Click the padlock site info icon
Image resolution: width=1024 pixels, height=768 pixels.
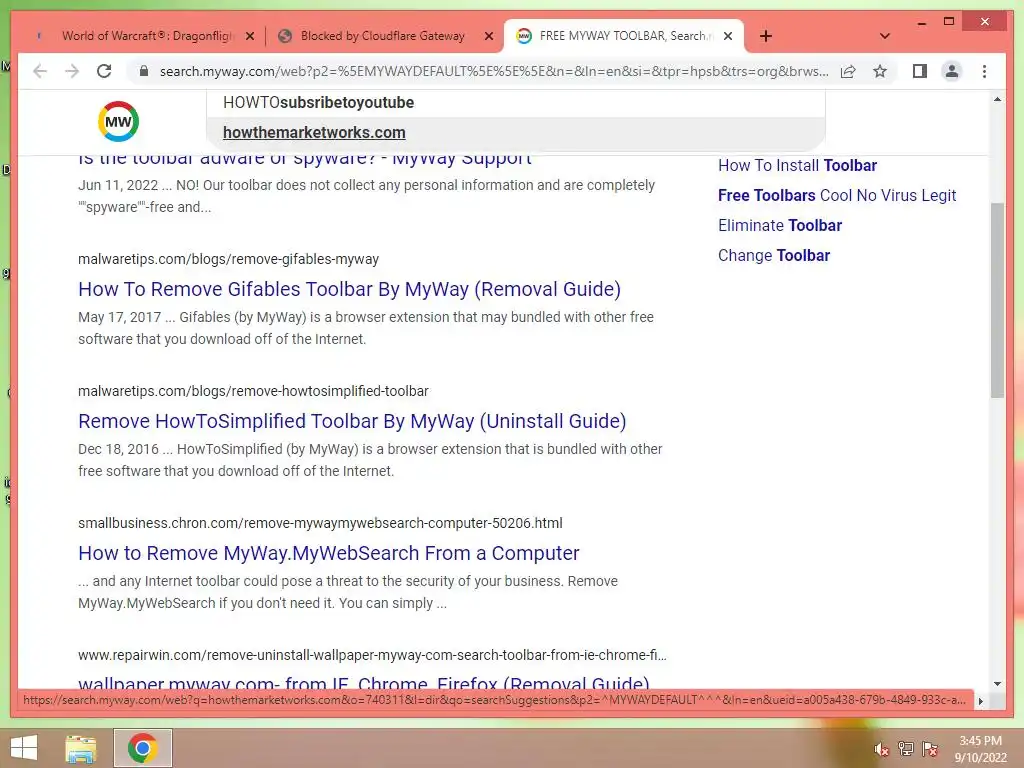pos(144,71)
